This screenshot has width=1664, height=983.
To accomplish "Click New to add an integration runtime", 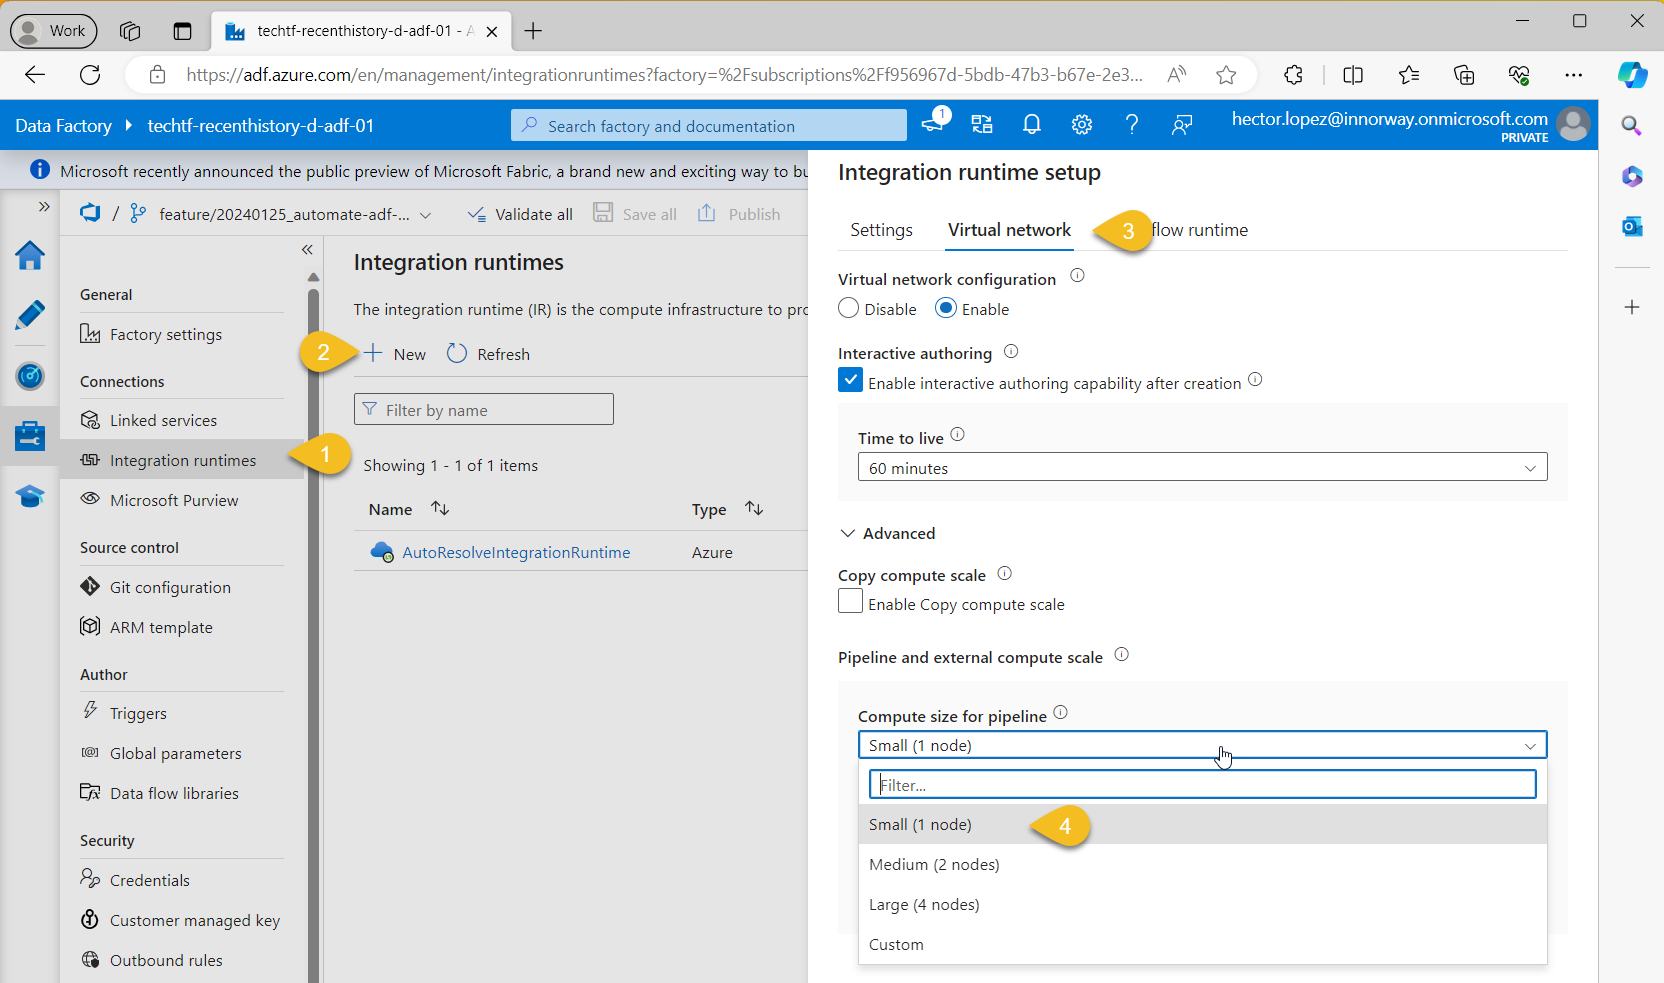I will [x=395, y=354].
